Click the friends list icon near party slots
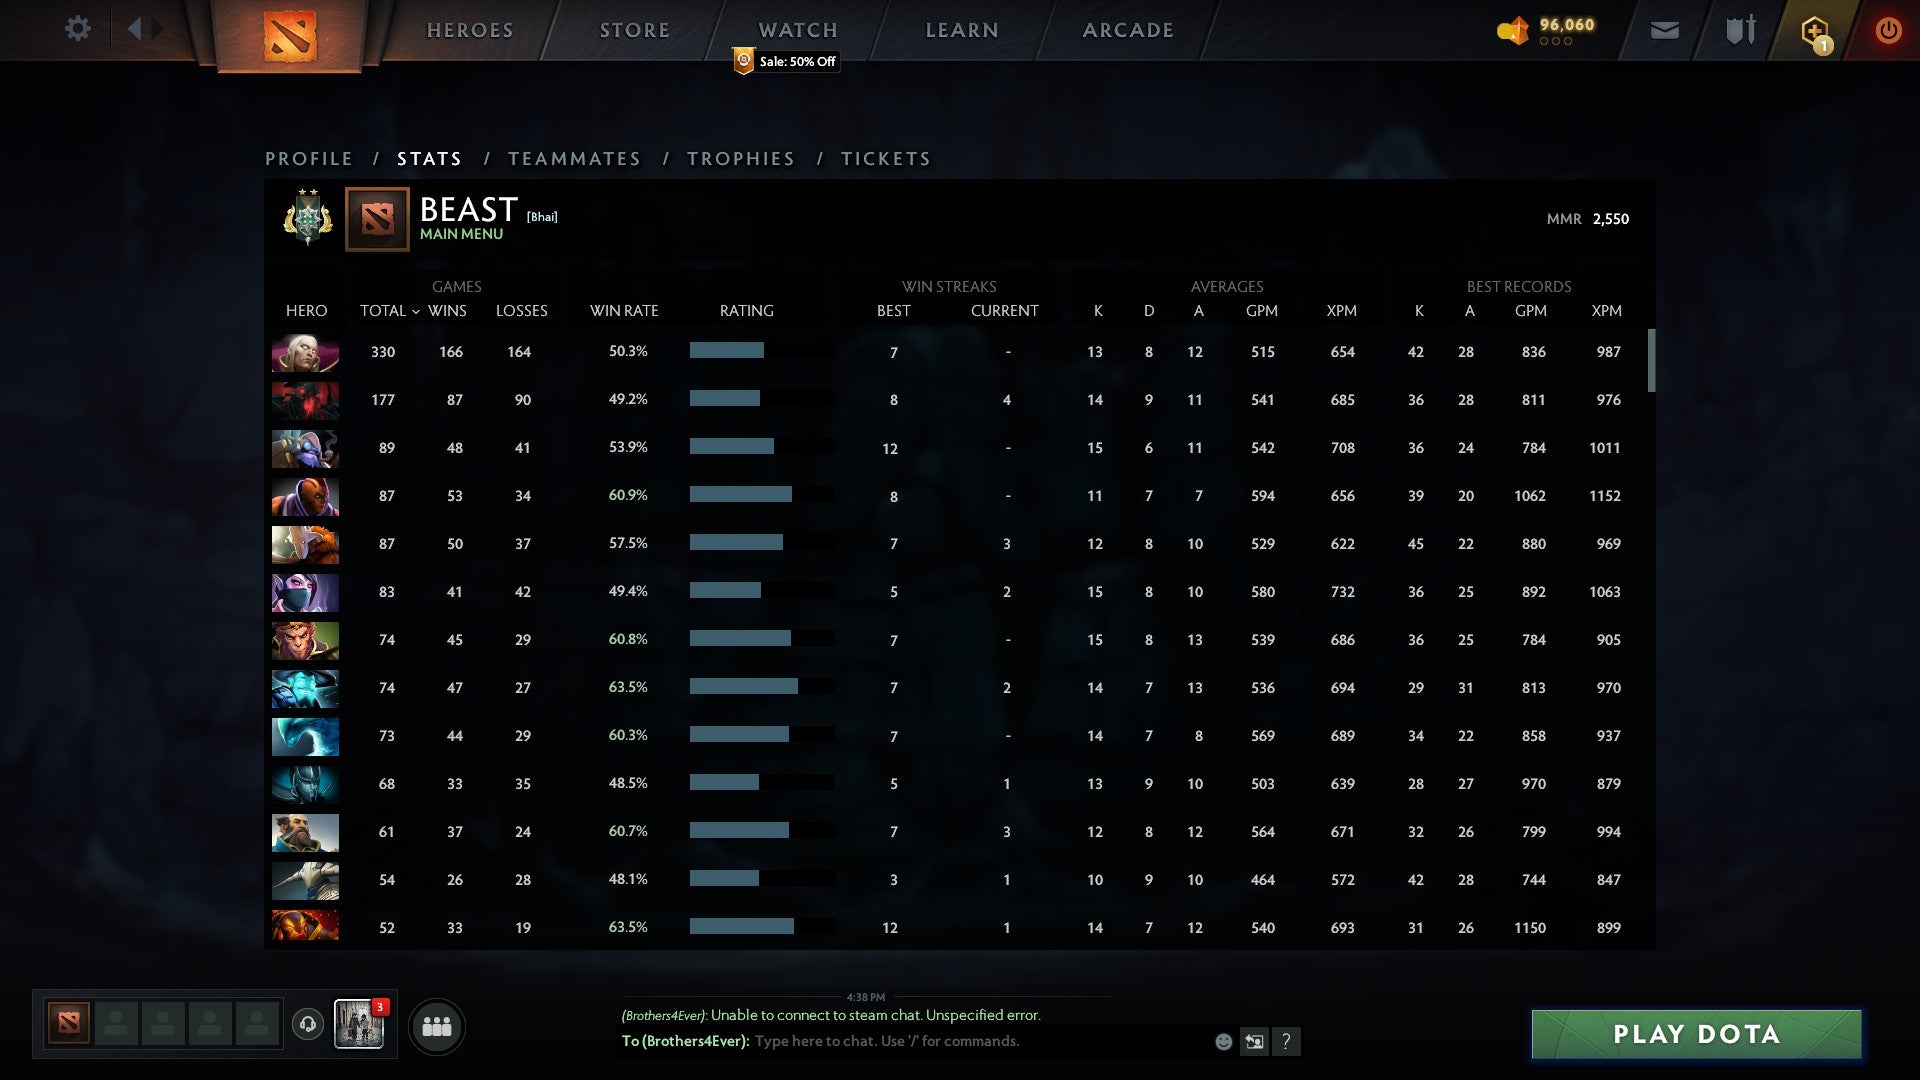The image size is (1920, 1080). pyautogui.click(x=436, y=1025)
